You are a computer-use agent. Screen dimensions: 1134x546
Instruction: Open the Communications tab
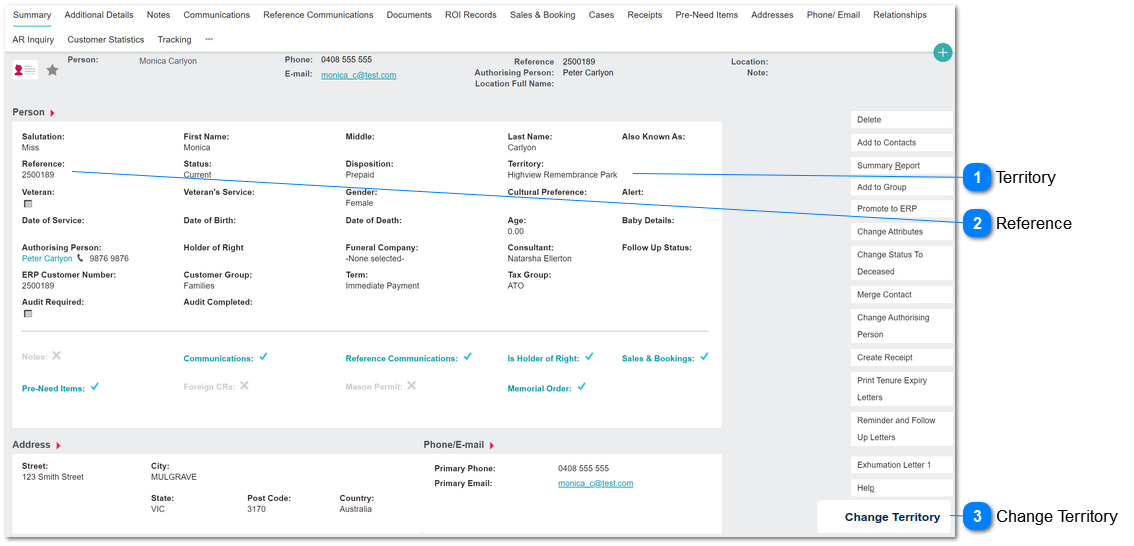click(x=216, y=14)
